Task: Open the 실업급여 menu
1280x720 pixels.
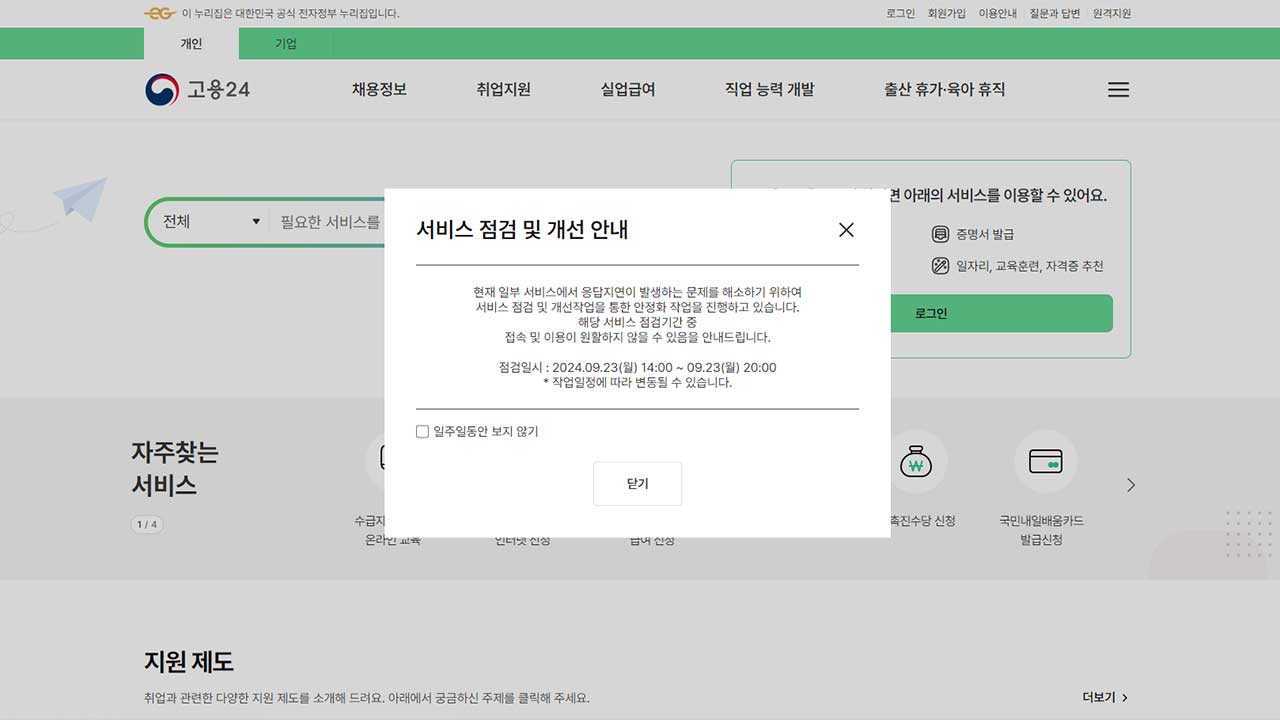Action: click(629, 89)
